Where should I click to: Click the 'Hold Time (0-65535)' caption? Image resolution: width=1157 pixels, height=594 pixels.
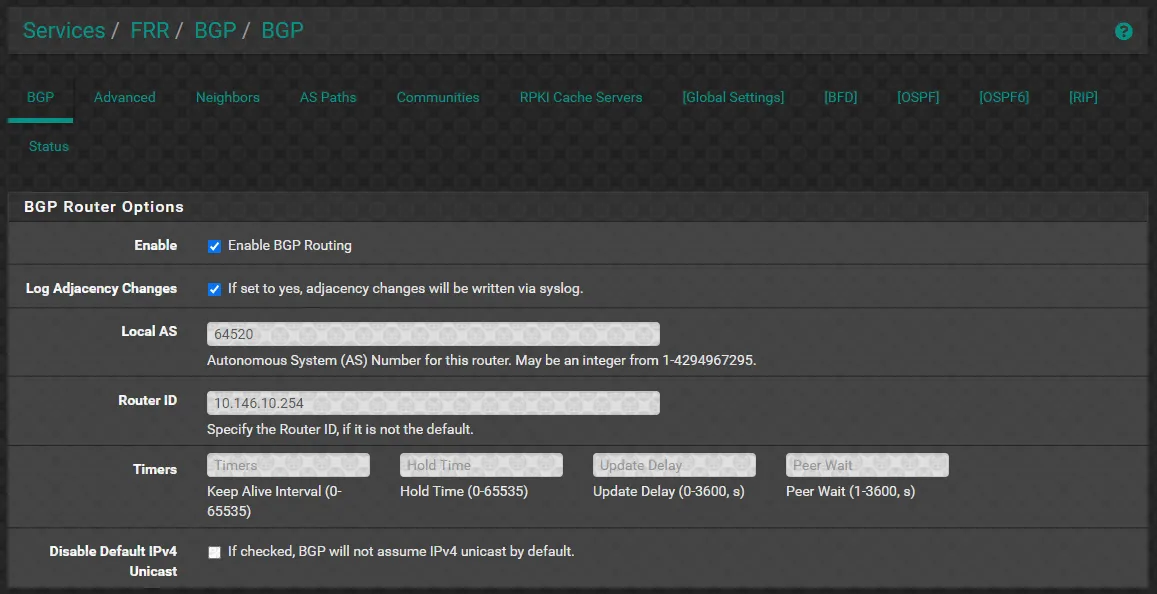pos(464,491)
